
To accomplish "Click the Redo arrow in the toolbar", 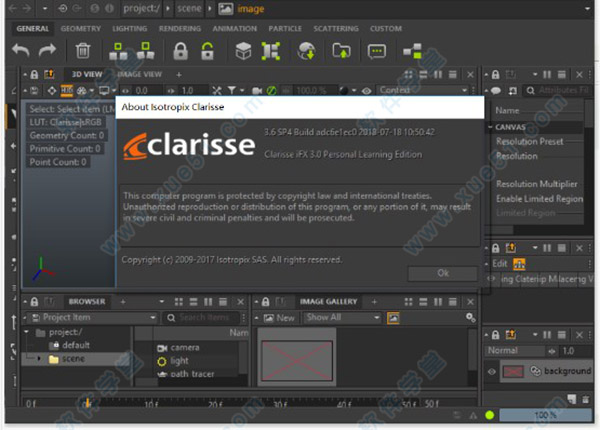I will coord(48,50).
